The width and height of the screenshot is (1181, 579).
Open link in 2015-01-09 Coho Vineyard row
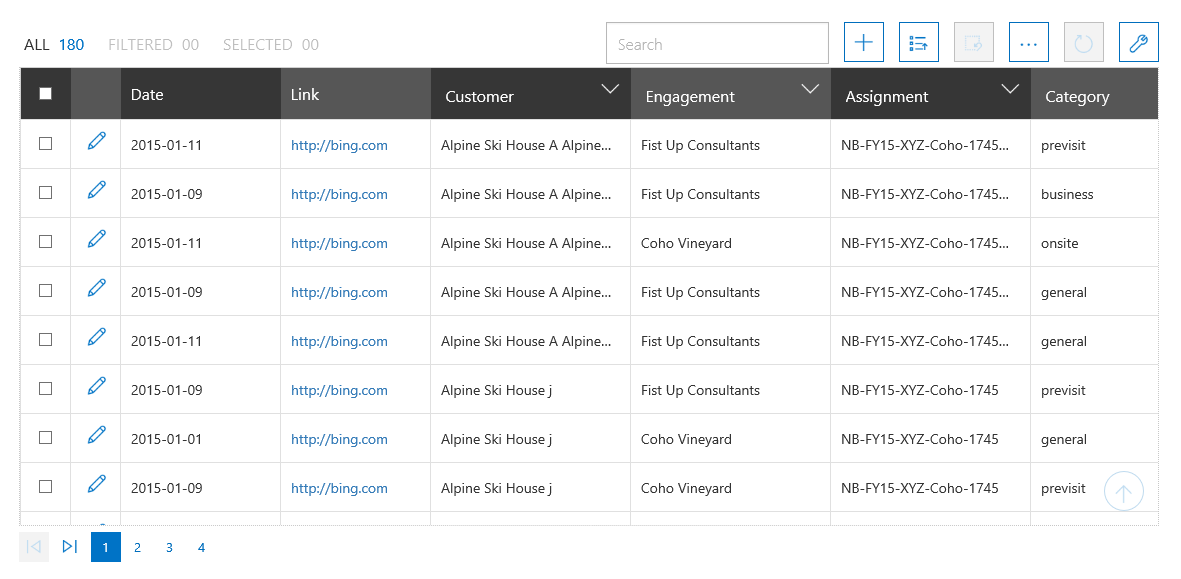340,488
